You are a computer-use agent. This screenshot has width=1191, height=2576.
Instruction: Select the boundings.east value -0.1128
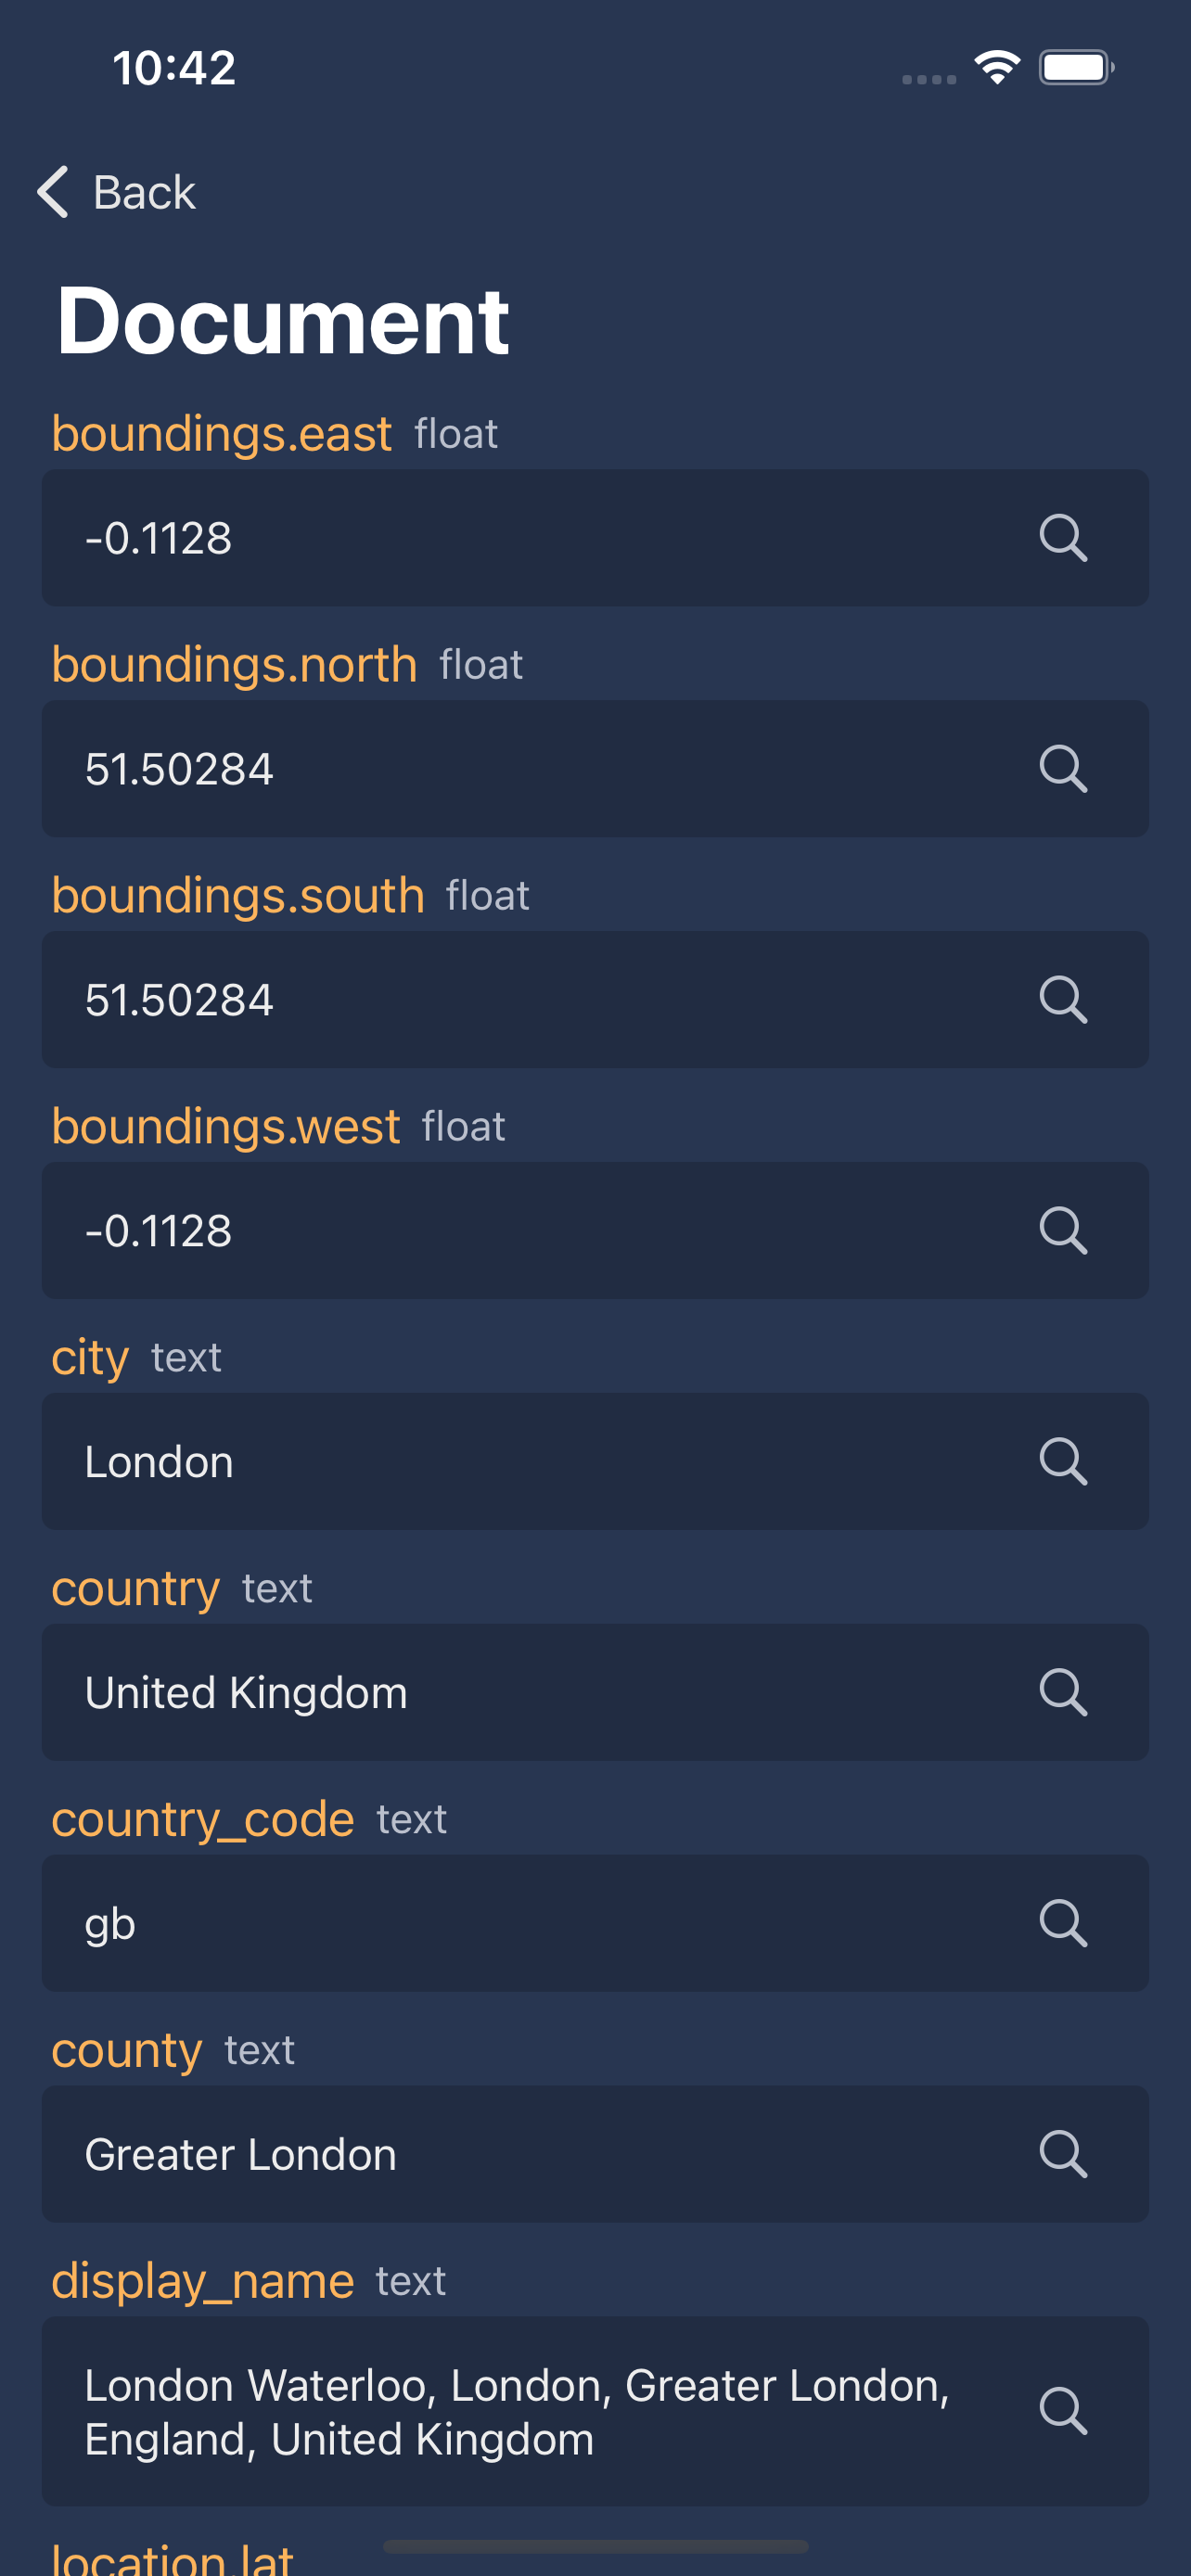tap(158, 539)
